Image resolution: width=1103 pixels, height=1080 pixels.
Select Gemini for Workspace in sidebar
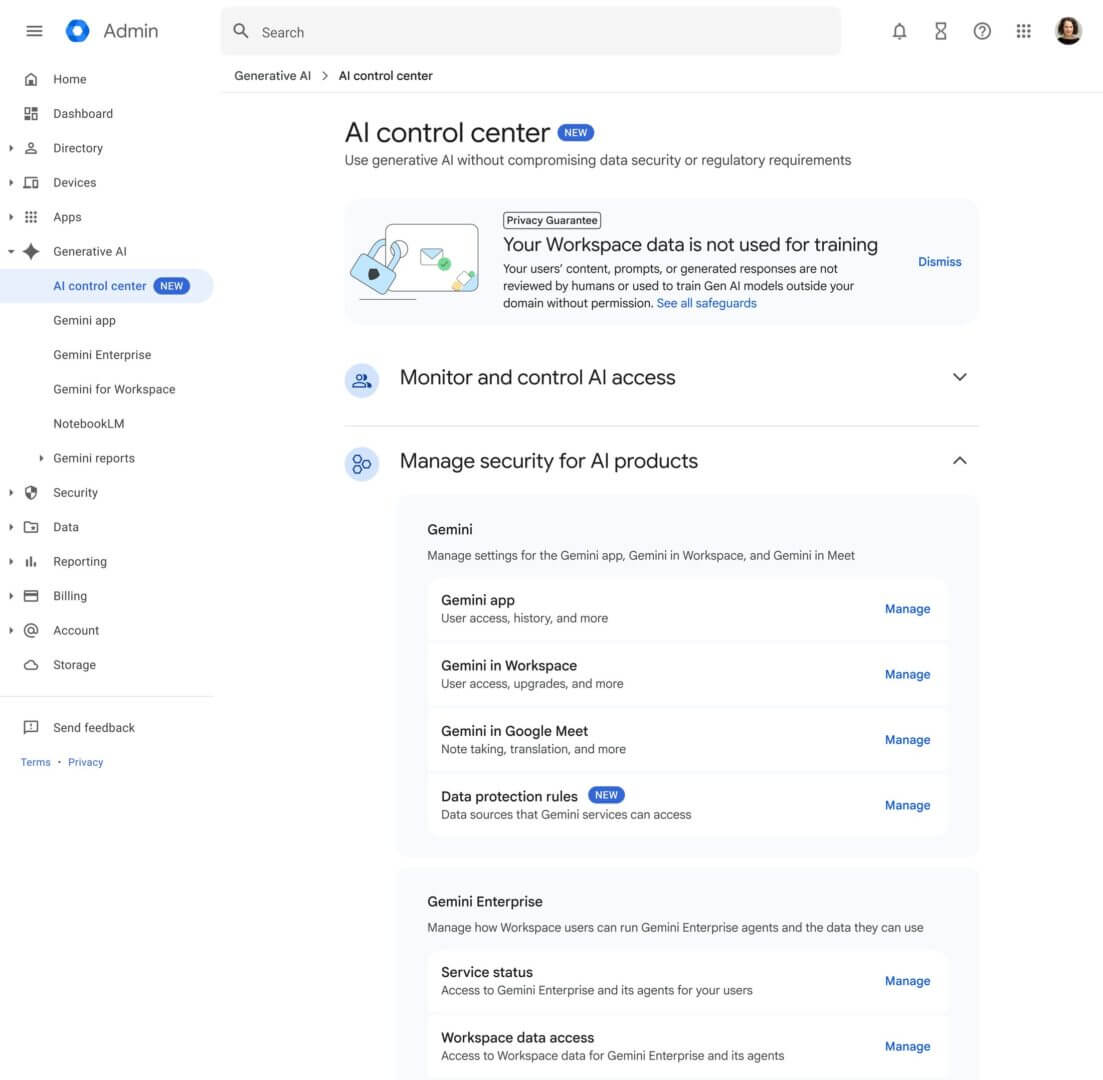point(114,389)
